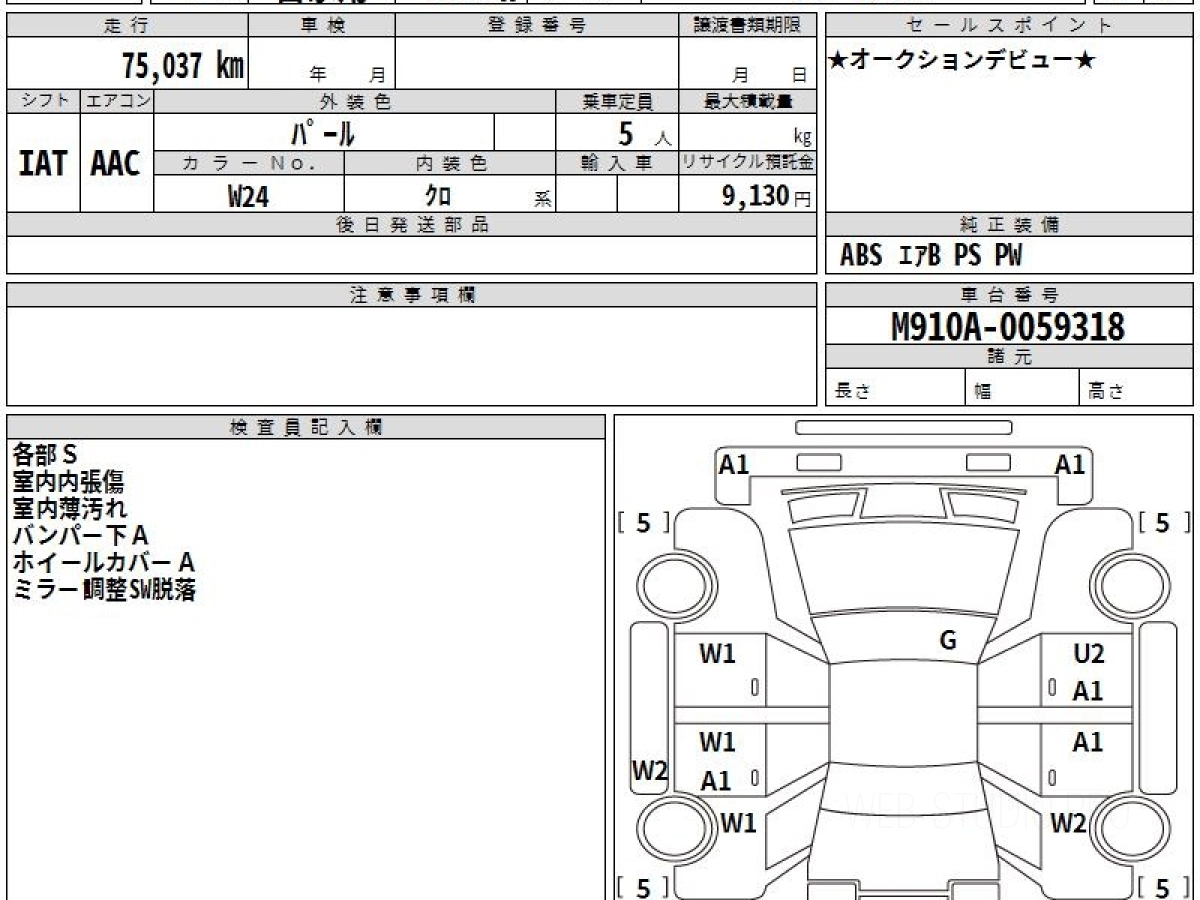Select the 5 人 seating capacity value

tap(644, 134)
